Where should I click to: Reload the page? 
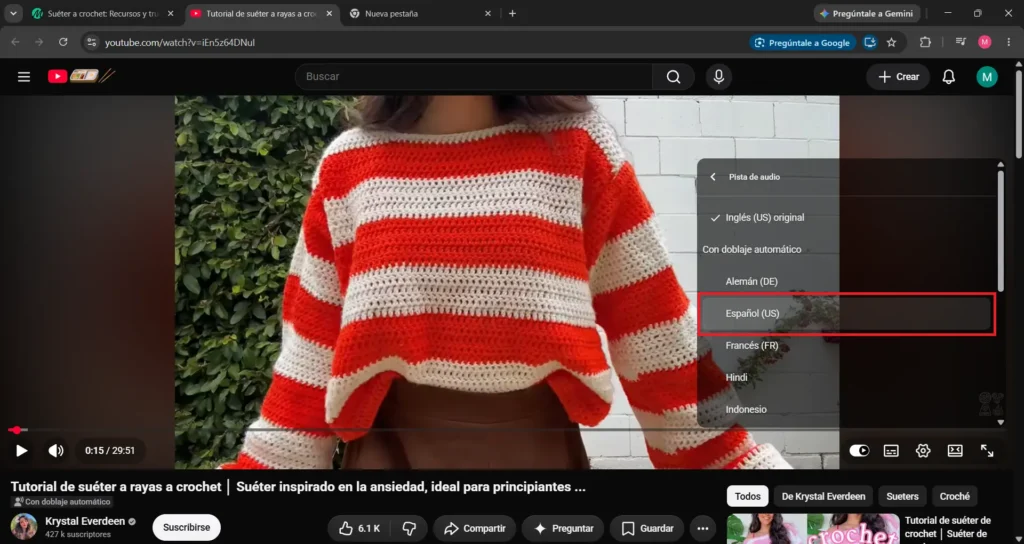pos(63,42)
